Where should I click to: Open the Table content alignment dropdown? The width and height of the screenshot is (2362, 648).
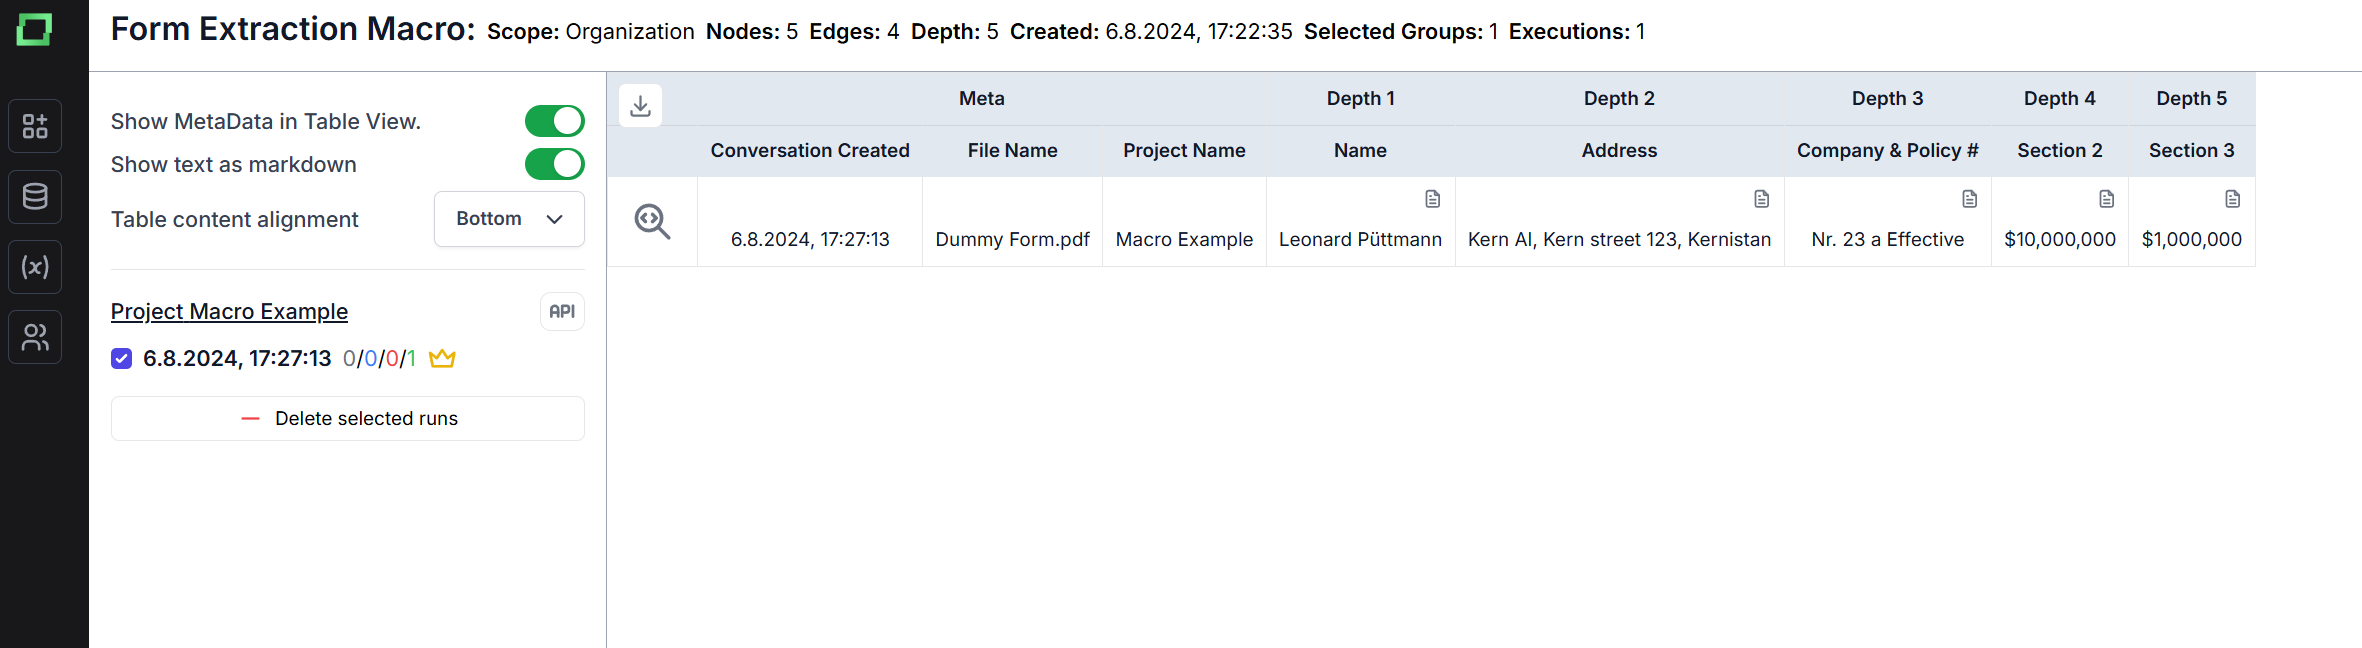508,219
